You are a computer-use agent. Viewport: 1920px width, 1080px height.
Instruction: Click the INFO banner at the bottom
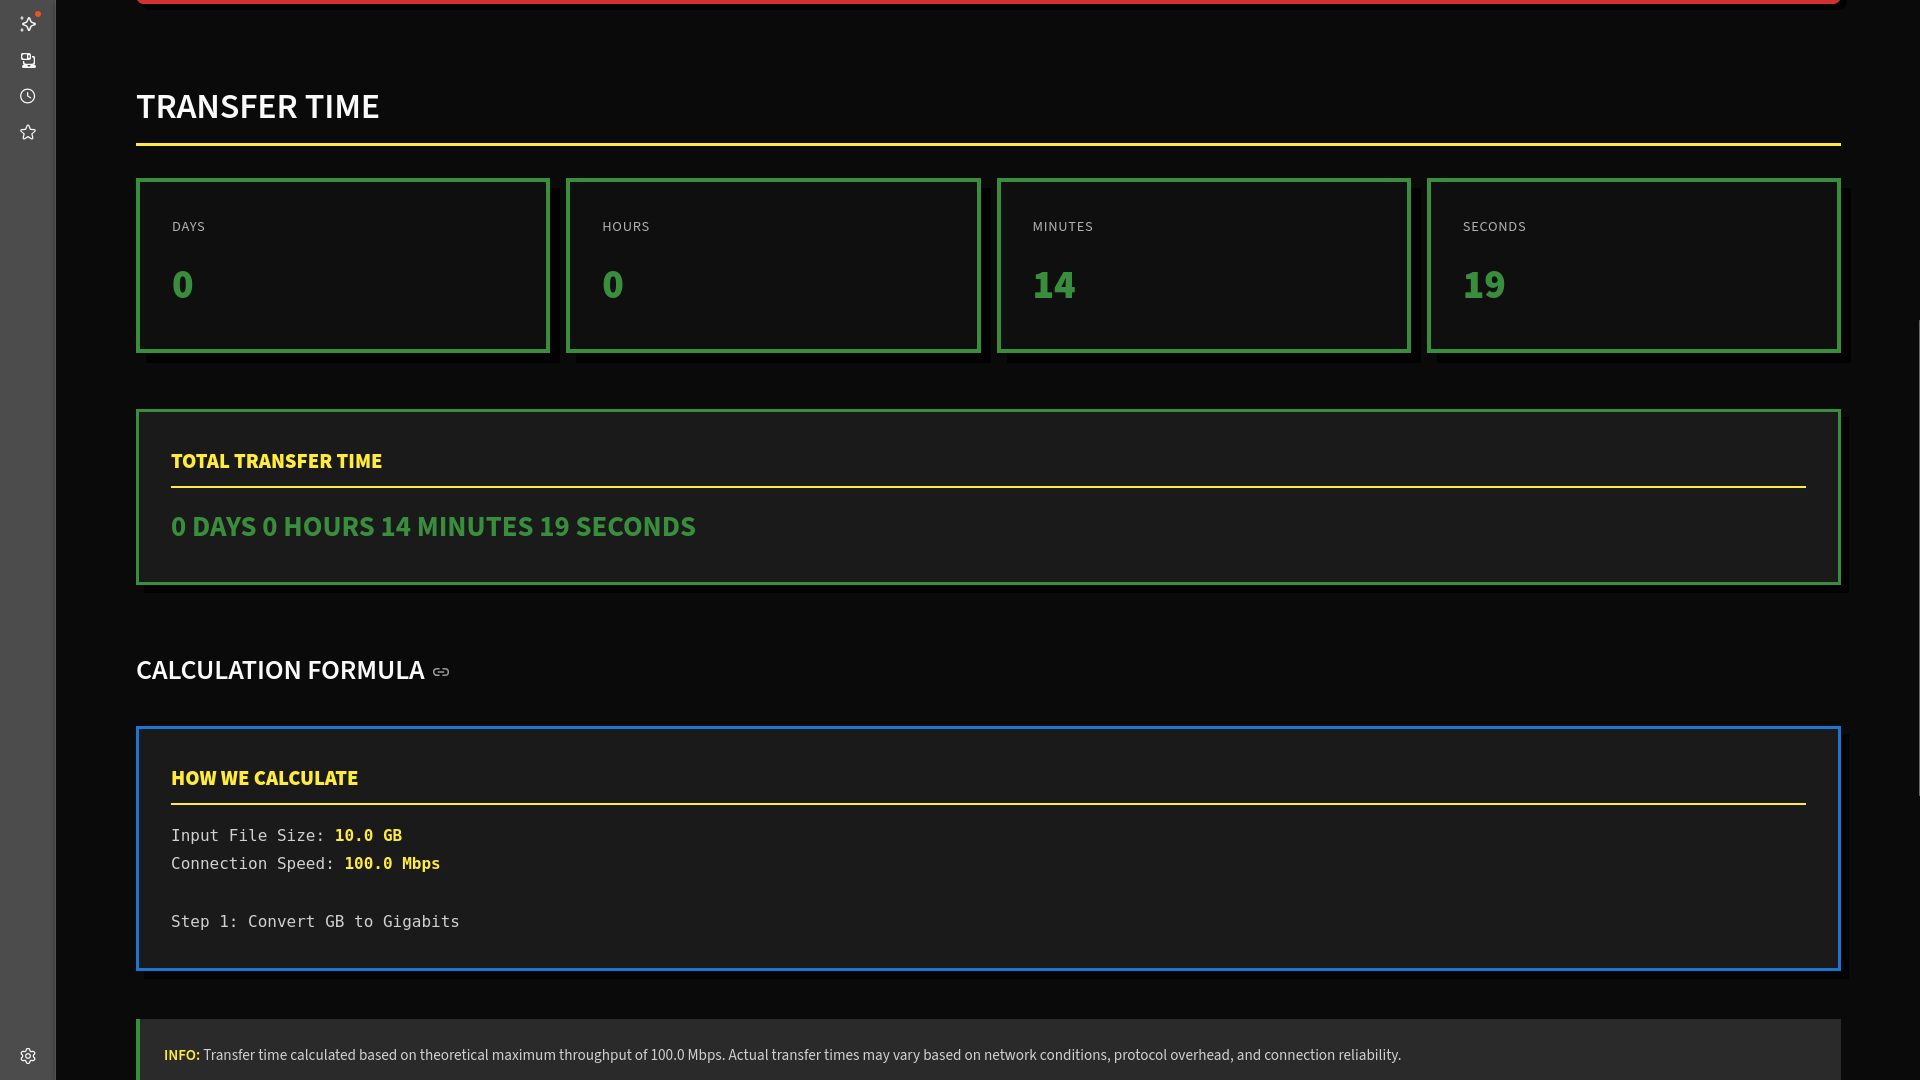[x=988, y=1054]
